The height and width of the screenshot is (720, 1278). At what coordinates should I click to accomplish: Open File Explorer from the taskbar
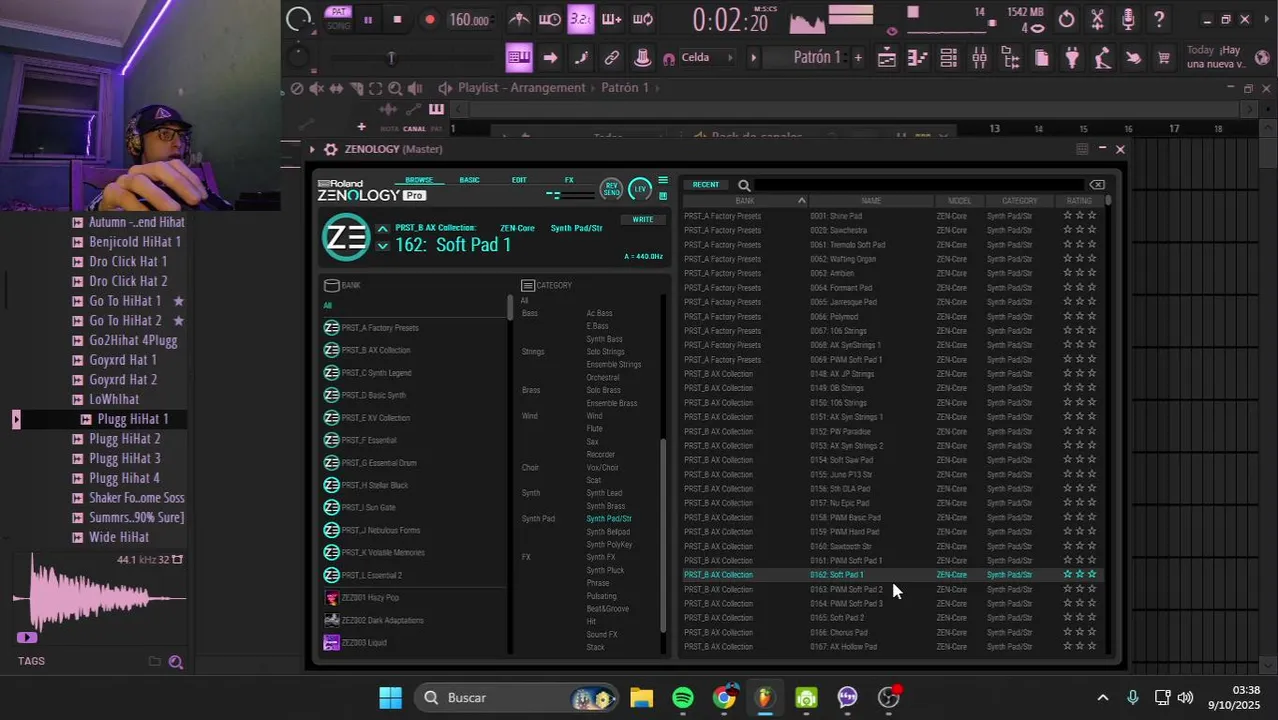click(642, 698)
